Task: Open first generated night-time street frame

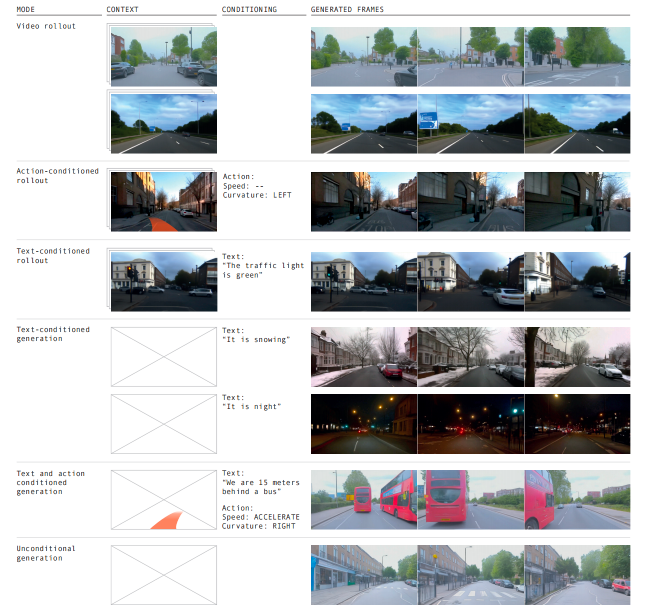Action: click(364, 424)
